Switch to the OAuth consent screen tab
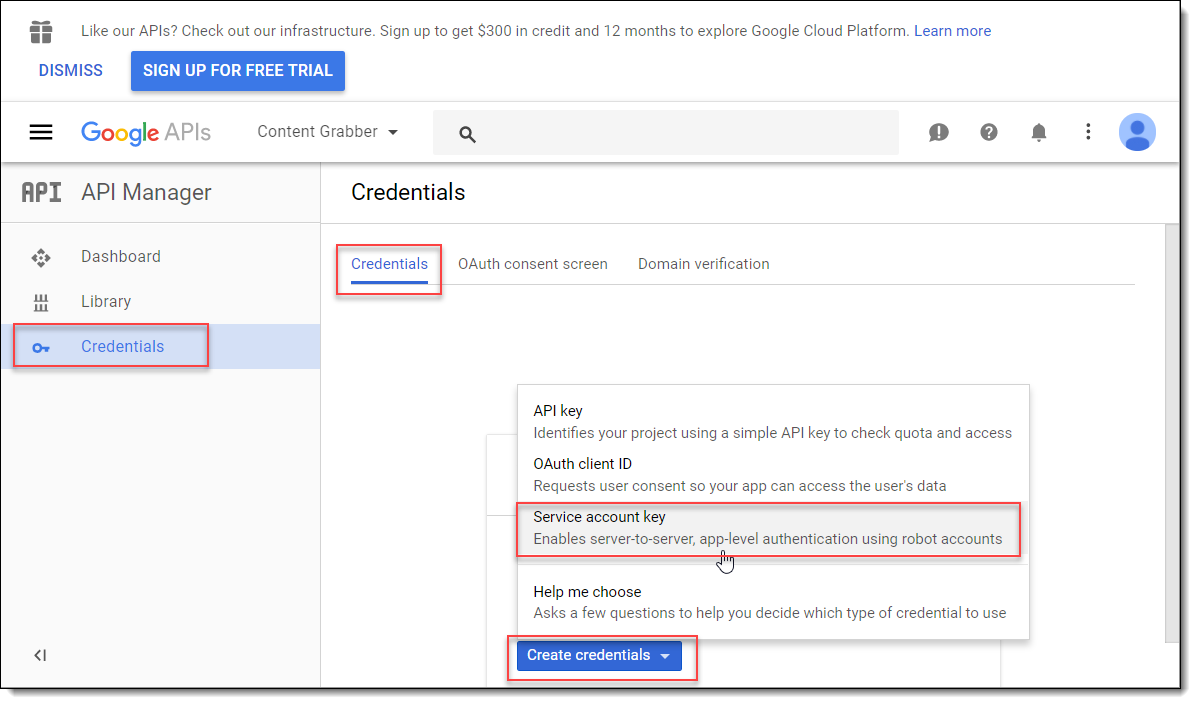Viewport: 1196px width, 704px height. click(x=533, y=264)
